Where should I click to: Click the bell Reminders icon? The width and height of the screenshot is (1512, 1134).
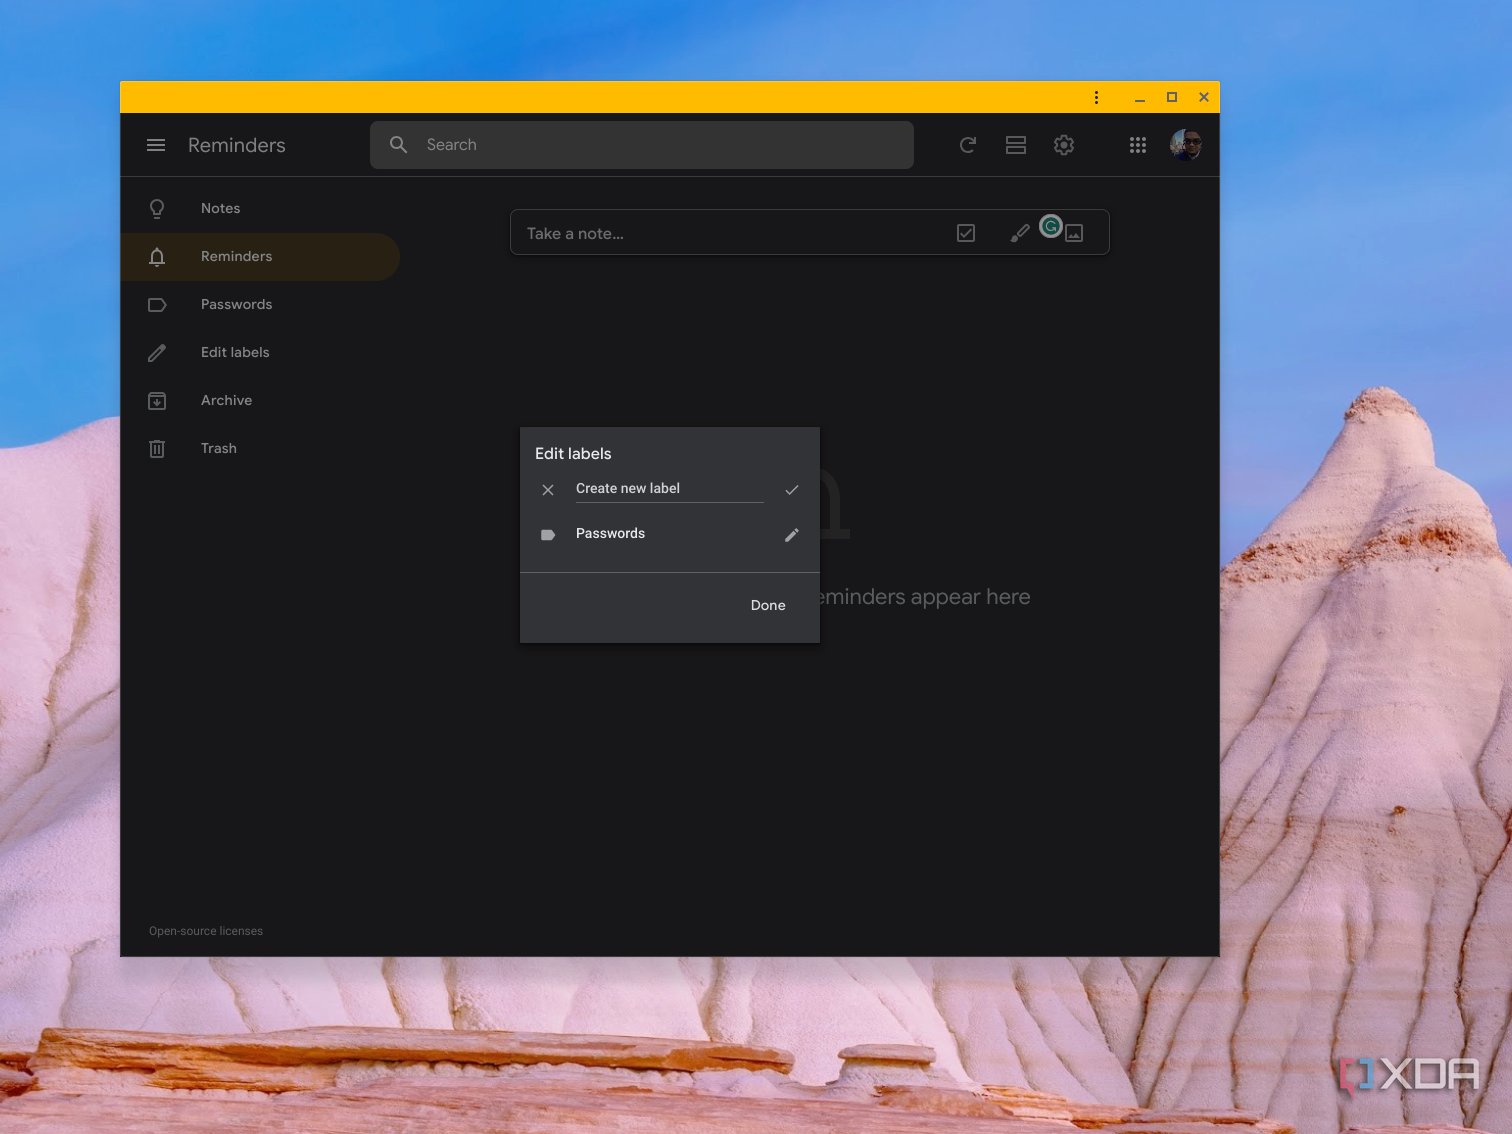tap(157, 257)
